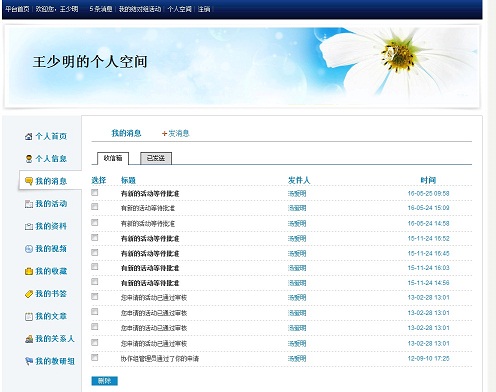
Task: Tick checkbox for message dated 16-05-25 09:58
Action: [x=95, y=193]
